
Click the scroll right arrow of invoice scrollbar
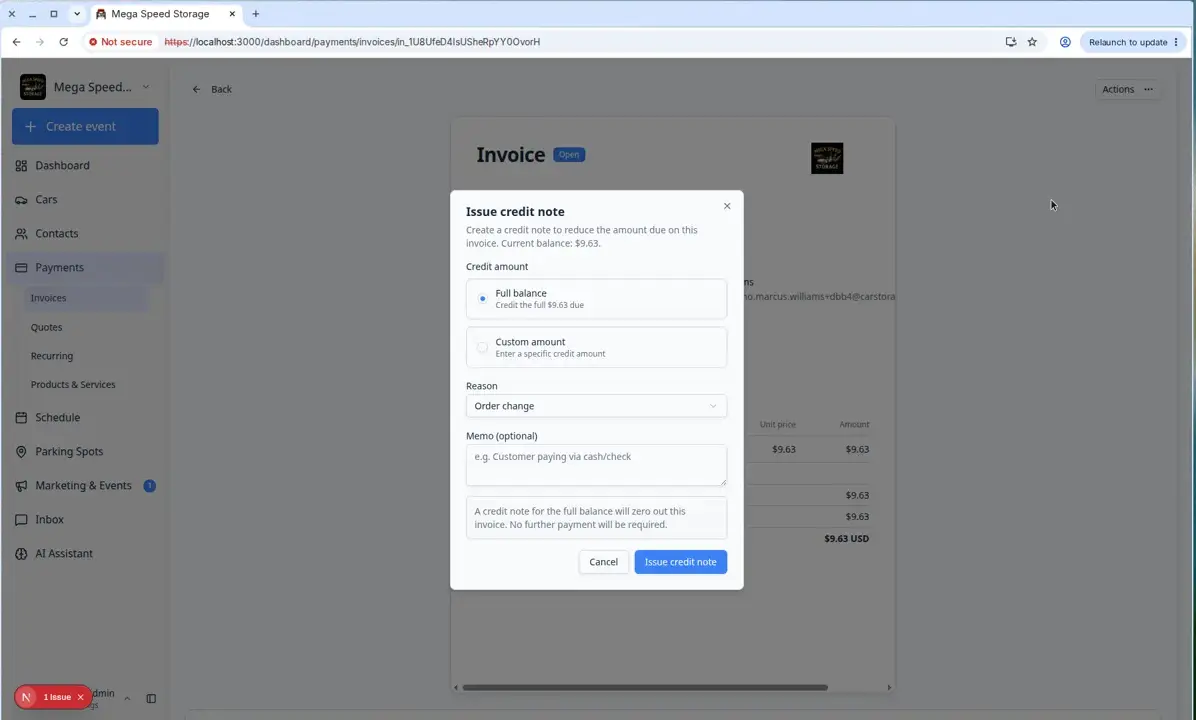point(889,687)
